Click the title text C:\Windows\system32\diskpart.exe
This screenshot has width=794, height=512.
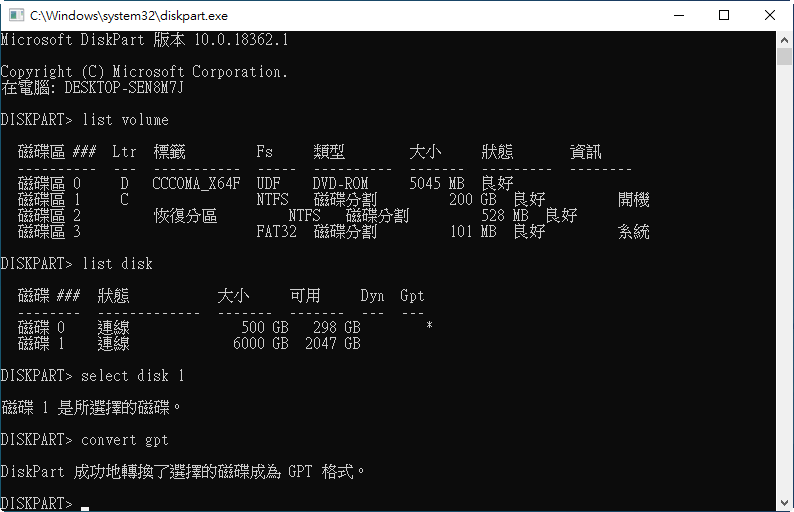click(129, 16)
